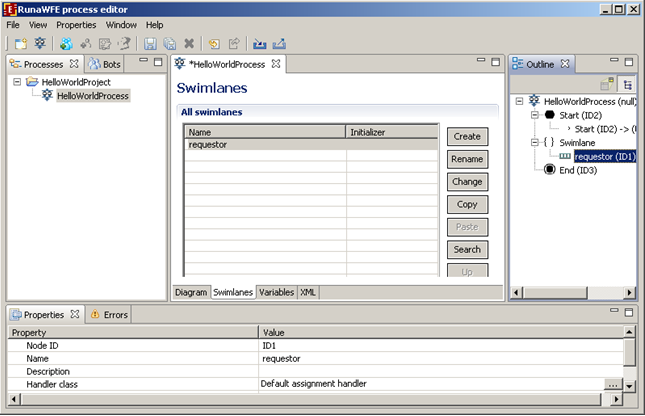
Task: Click the ellipsis button for Handler class
Action: pos(613,384)
